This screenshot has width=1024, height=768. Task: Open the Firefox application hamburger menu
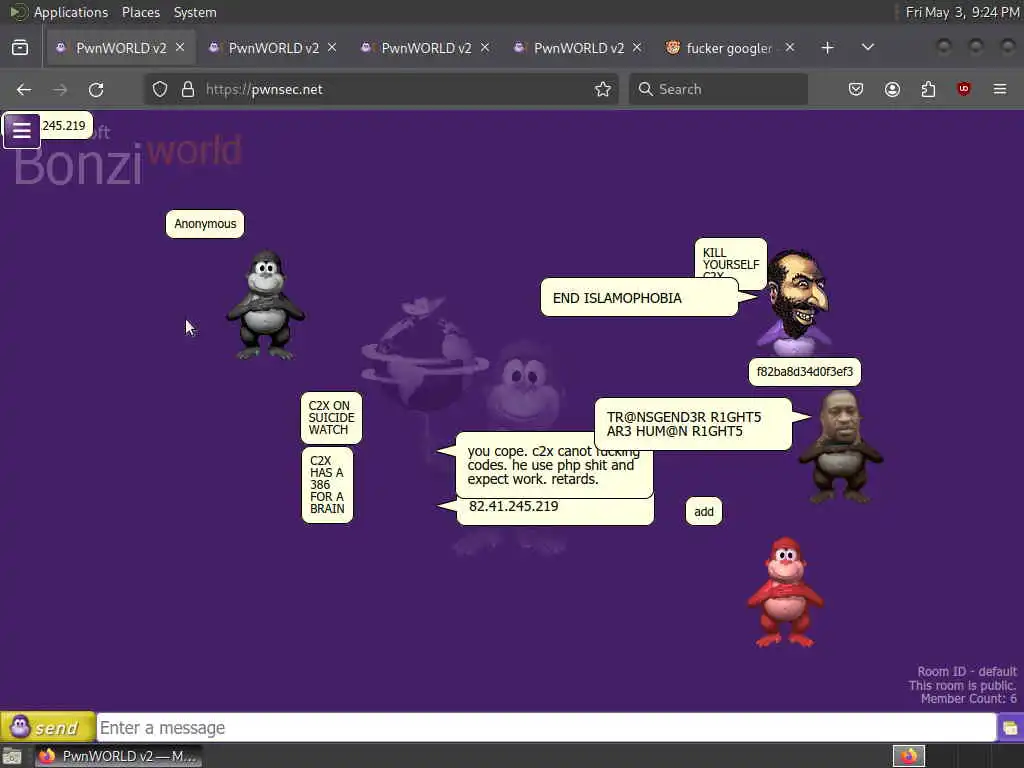coord(1000,89)
